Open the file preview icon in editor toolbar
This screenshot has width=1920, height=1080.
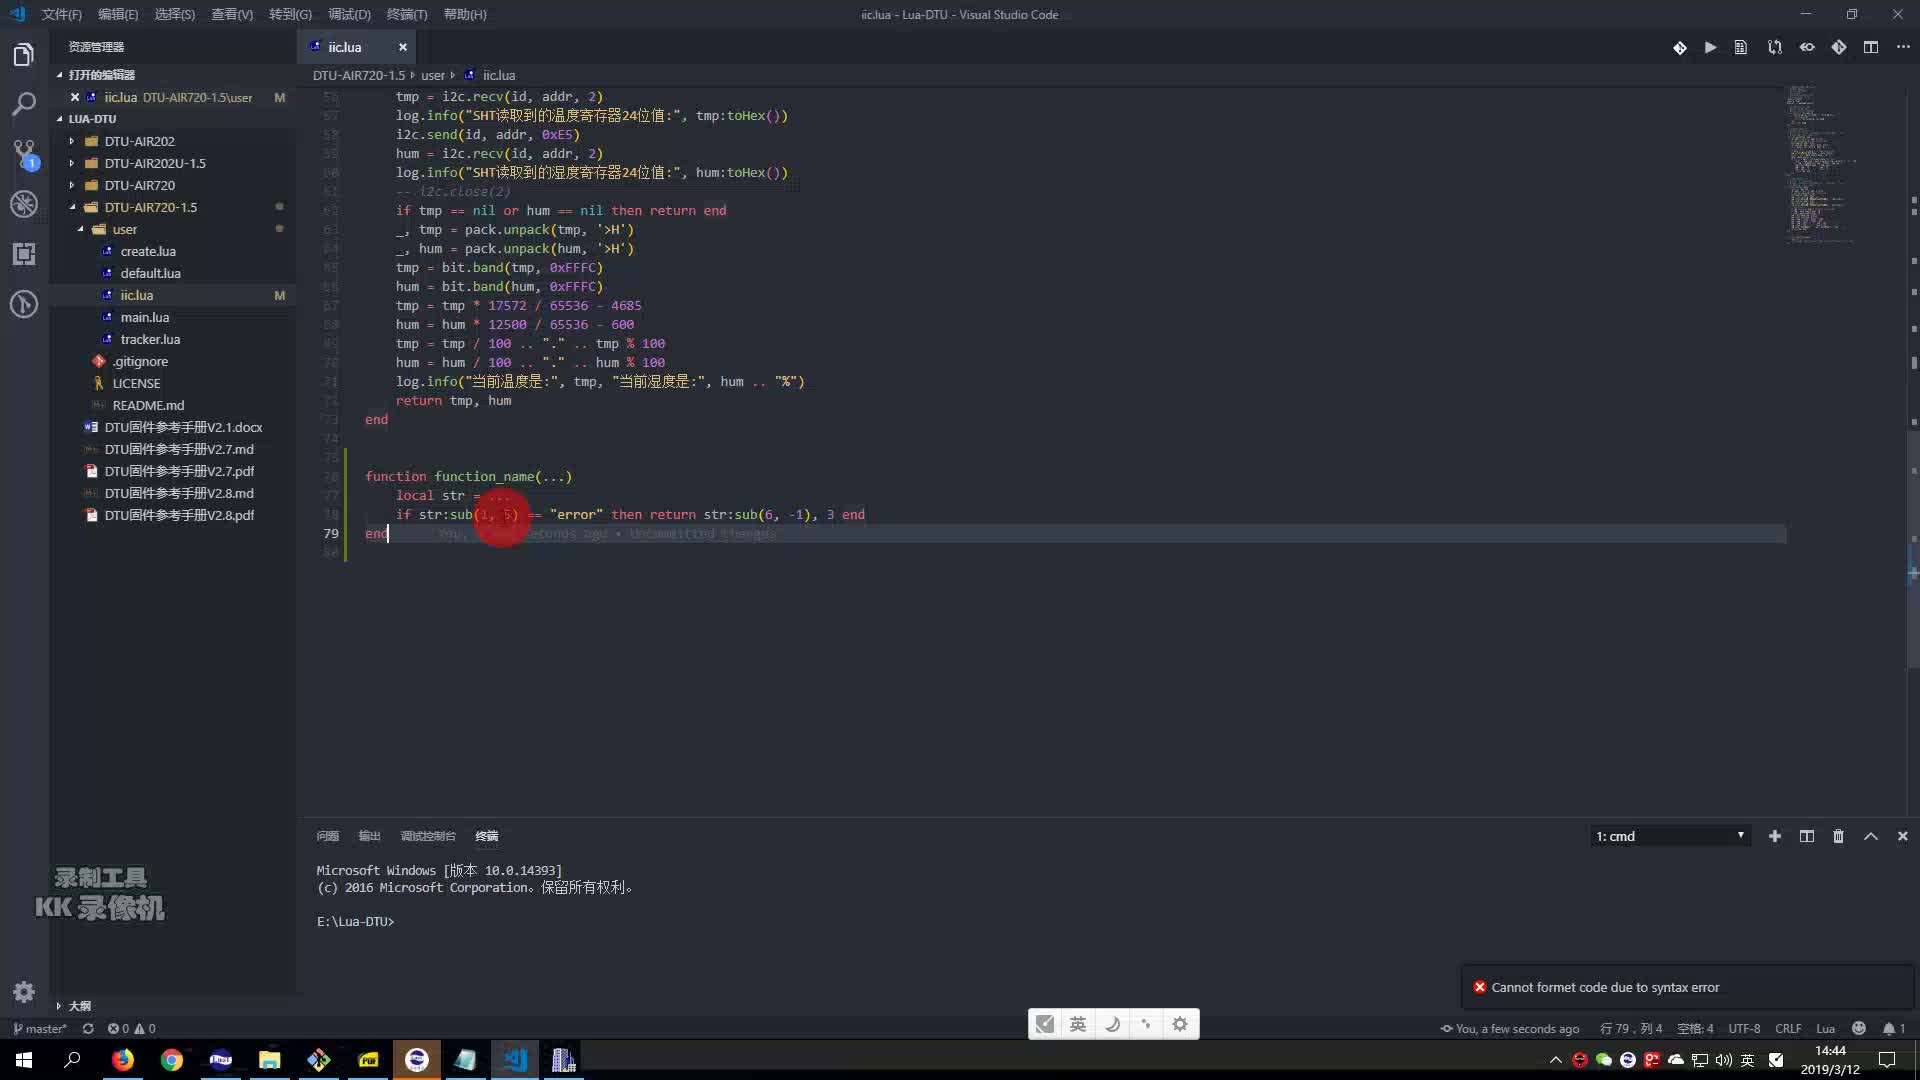click(1741, 47)
